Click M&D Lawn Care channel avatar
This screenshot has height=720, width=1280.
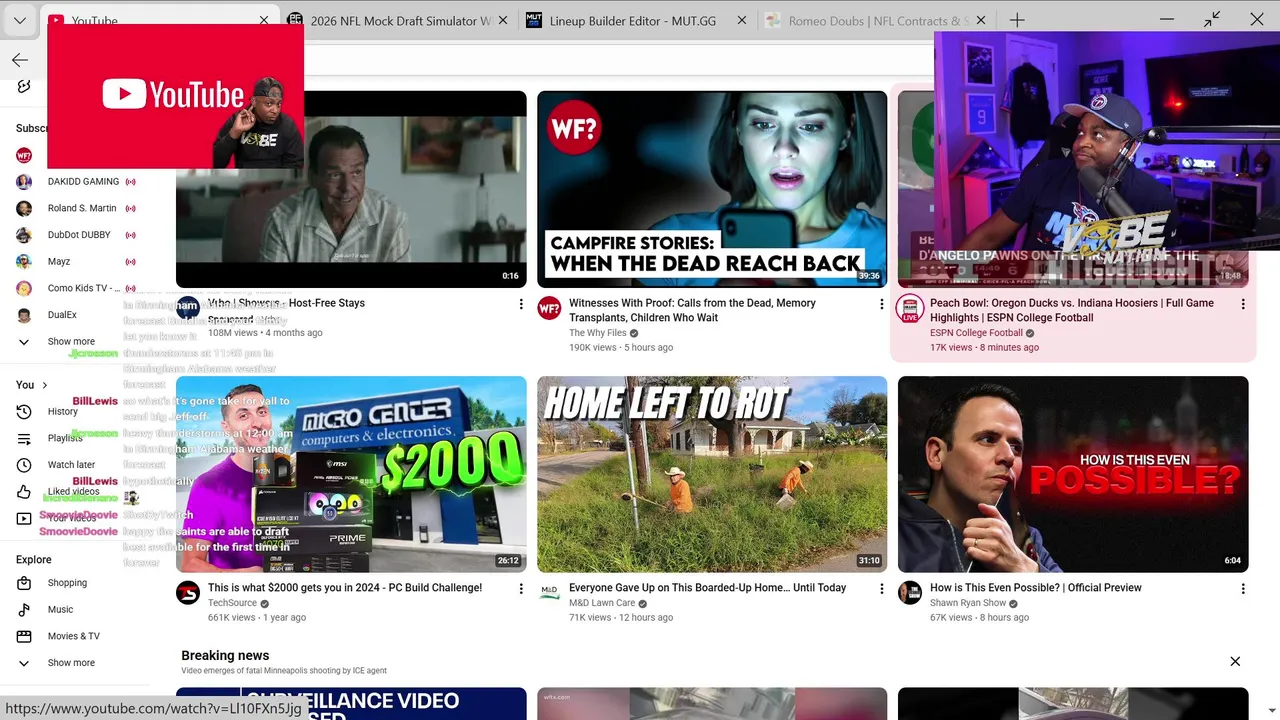pyautogui.click(x=549, y=593)
